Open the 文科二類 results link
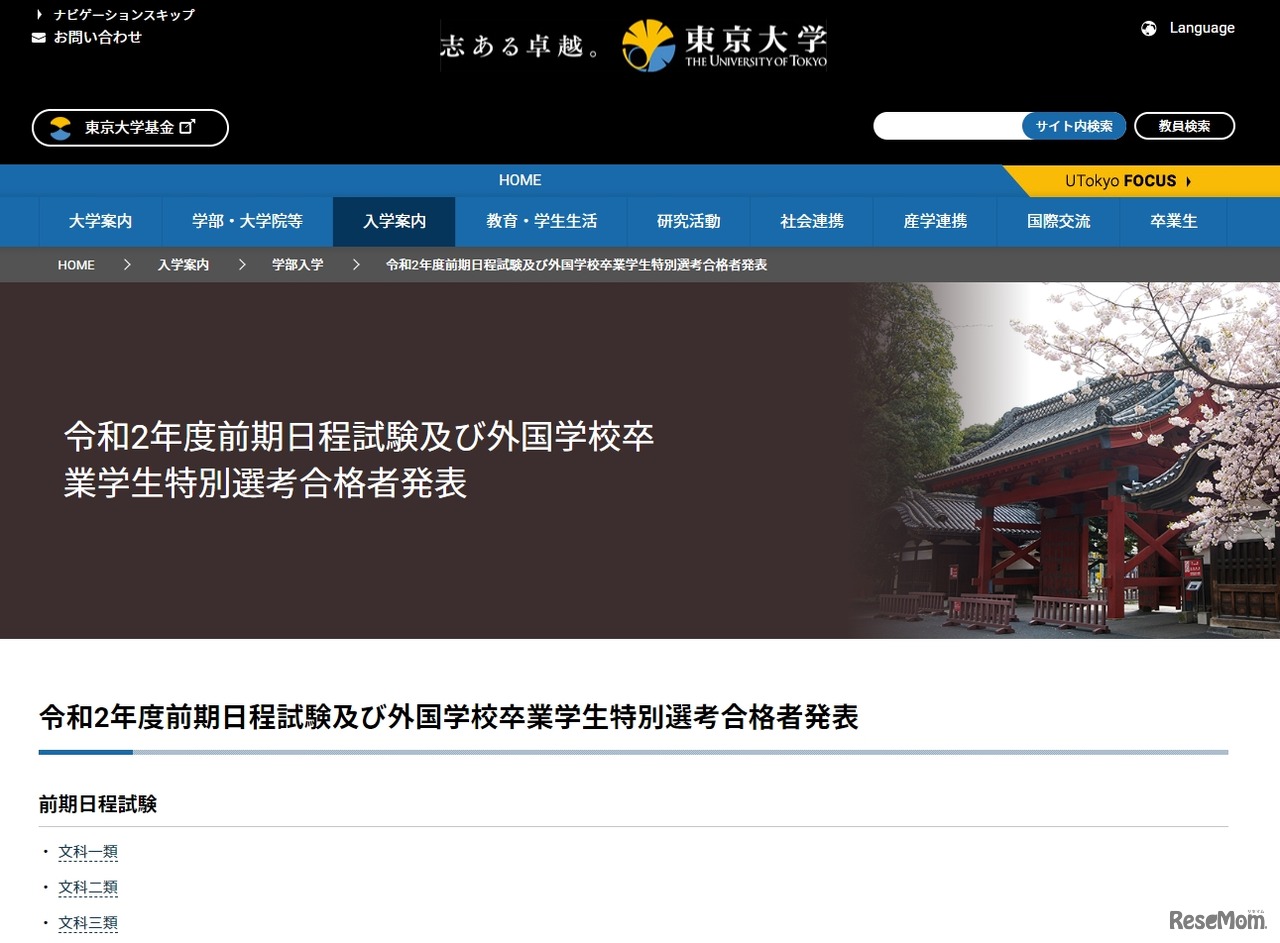The height and width of the screenshot is (943, 1280). (87, 887)
